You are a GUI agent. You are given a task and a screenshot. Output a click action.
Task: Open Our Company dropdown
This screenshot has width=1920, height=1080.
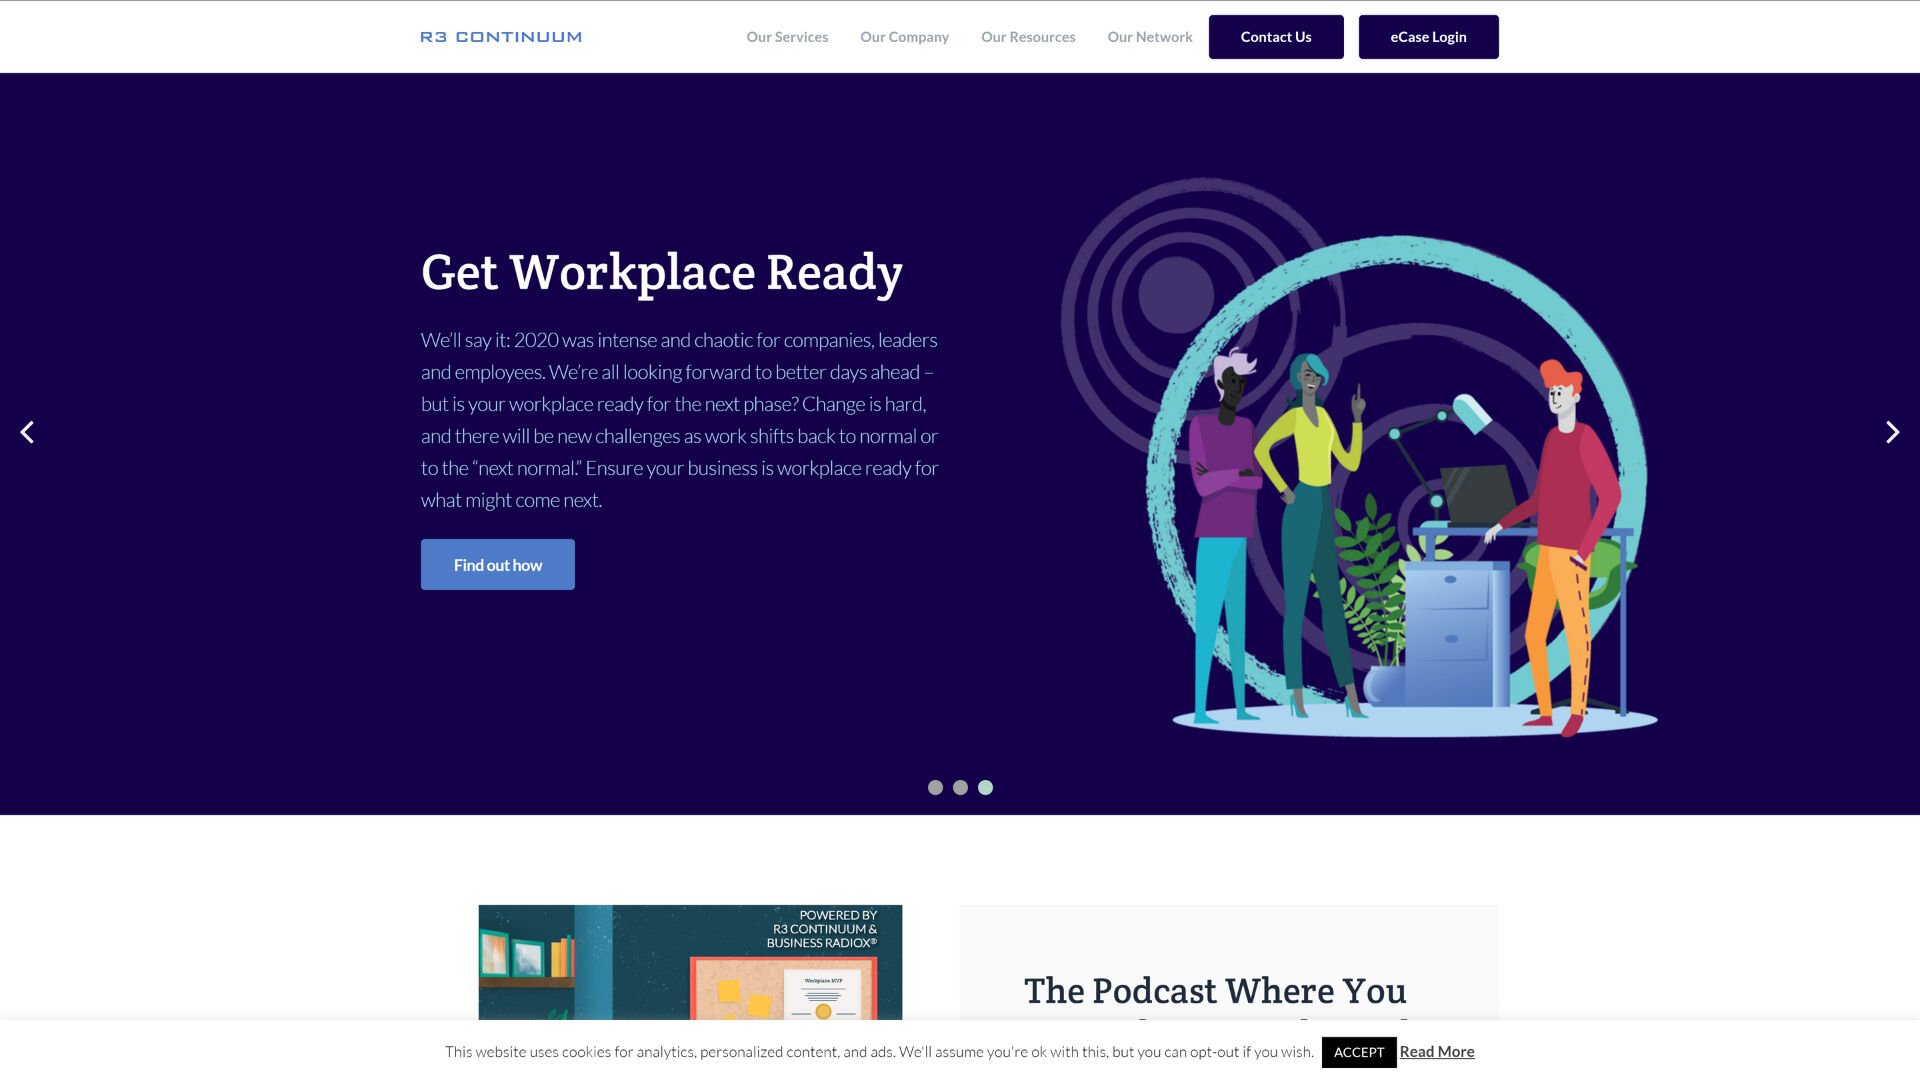pyautogui.click(x=903, y=37)
